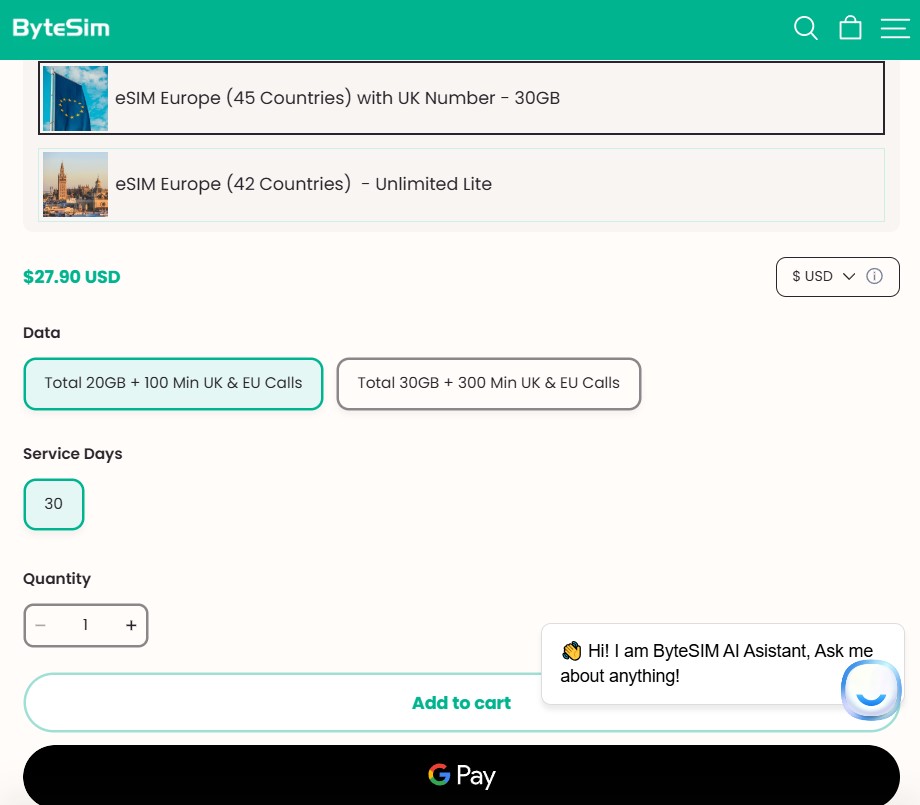This screenshot has width=920, height=805.
Task: Select Total 30GB + 300 Min plan
Action: [488, 383]
